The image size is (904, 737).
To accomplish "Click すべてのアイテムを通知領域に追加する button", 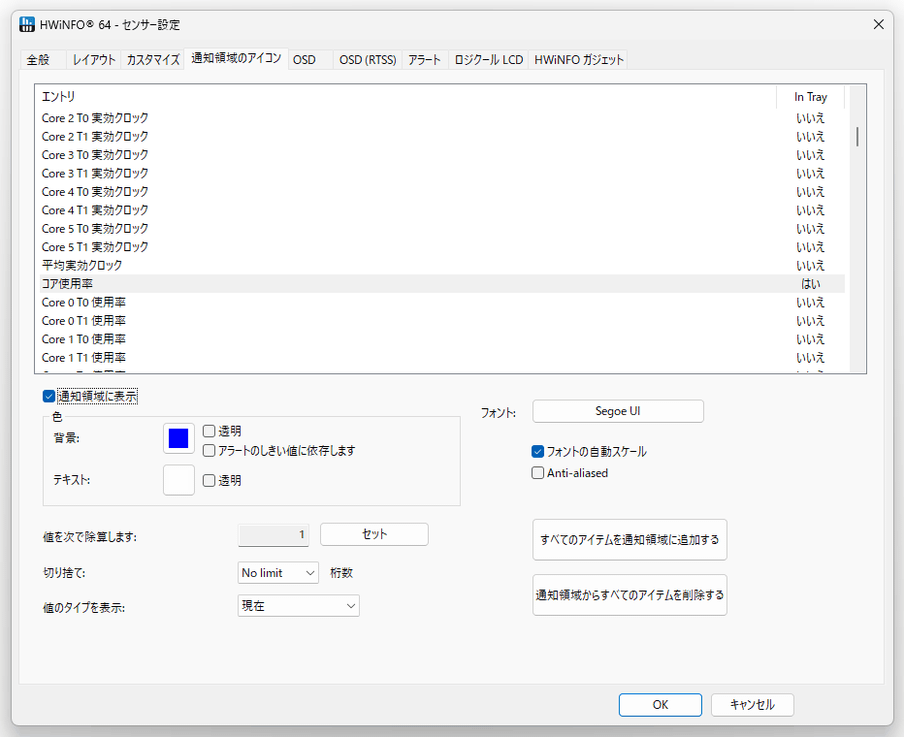I will click(x=630, y=540).
